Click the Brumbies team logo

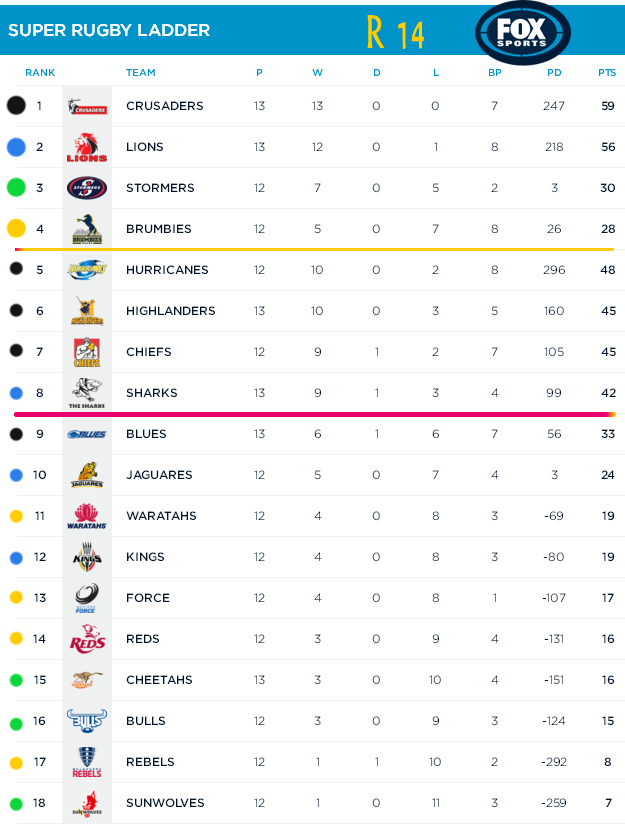coord(87,229)
